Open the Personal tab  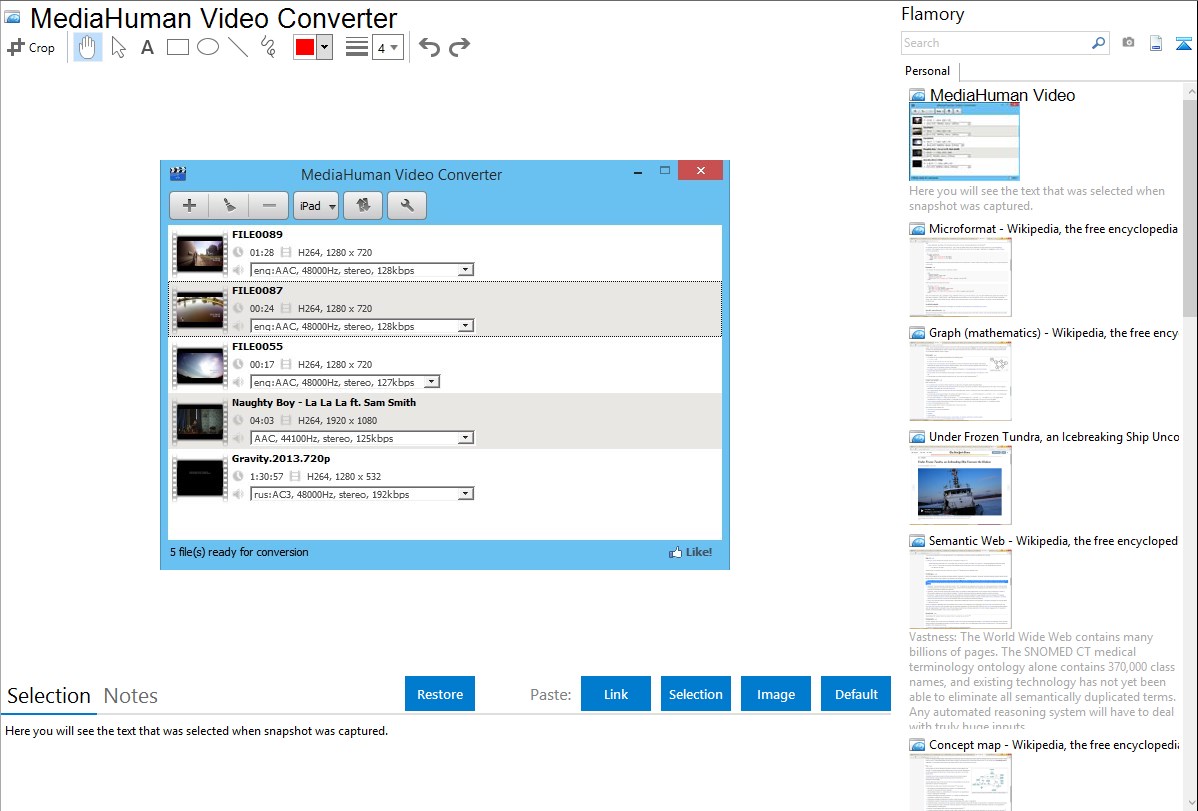tap(928, 71)
